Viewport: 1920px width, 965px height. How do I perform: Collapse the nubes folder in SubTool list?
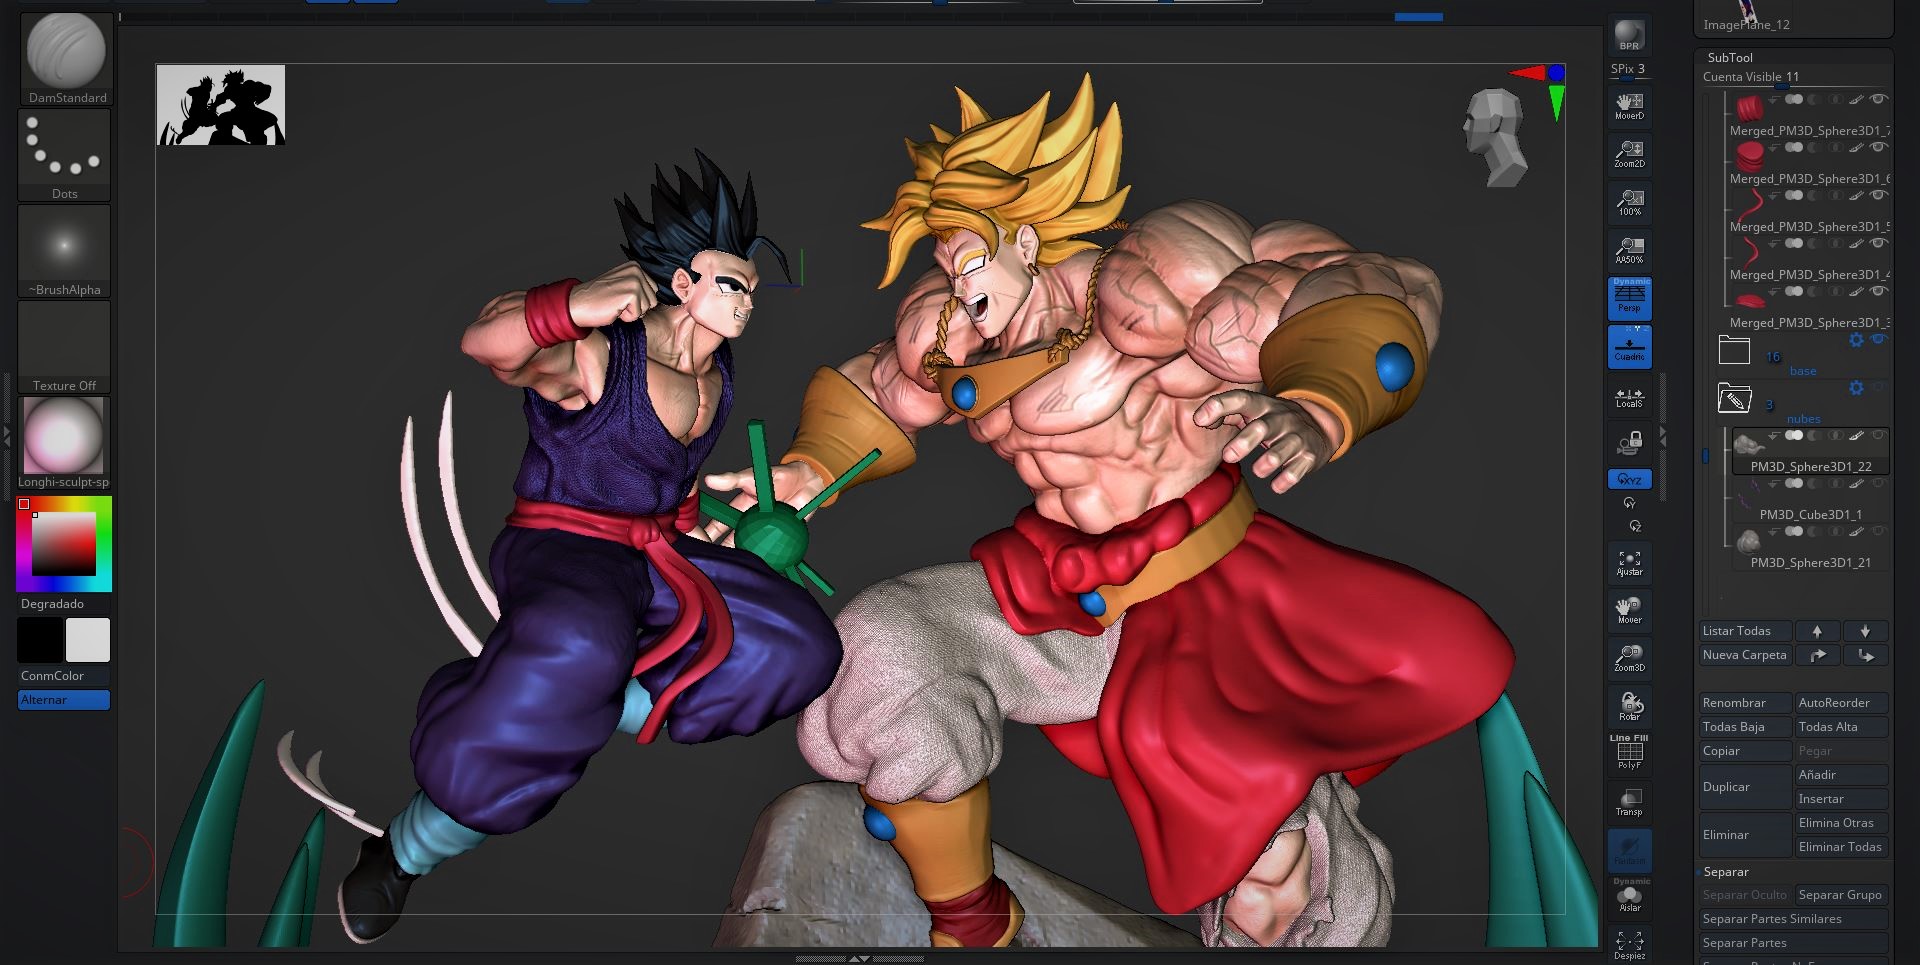pyautogui.click(x=1734, y=398)
